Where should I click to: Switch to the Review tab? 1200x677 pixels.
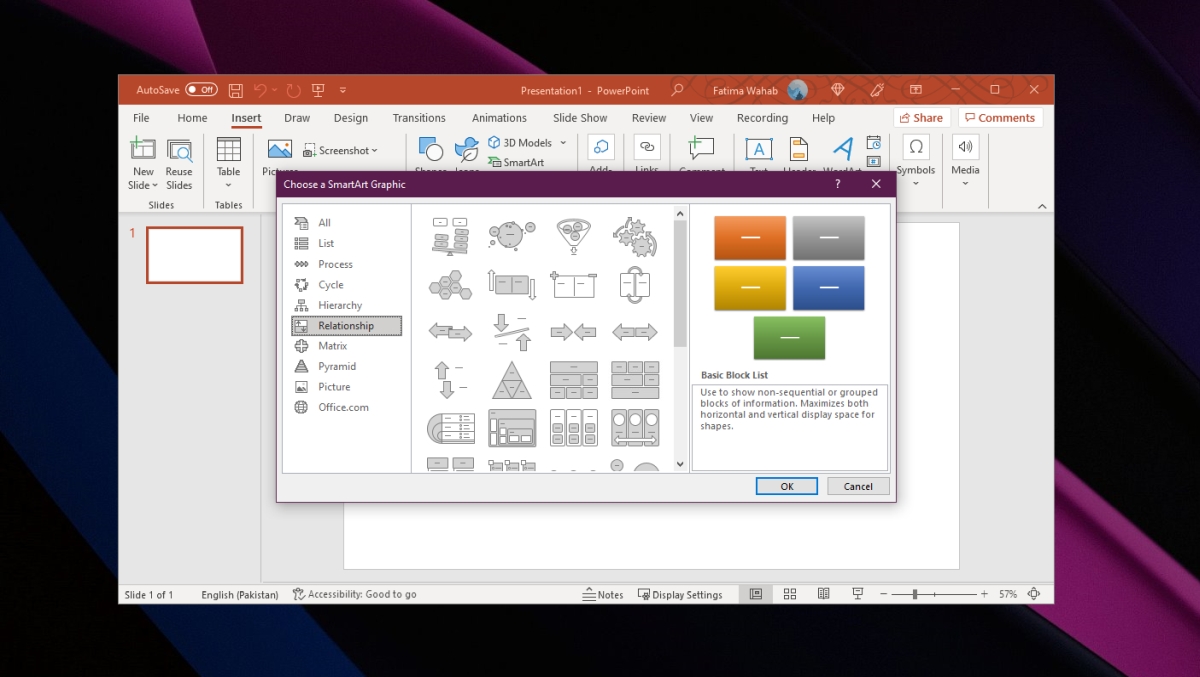point(649,118)
